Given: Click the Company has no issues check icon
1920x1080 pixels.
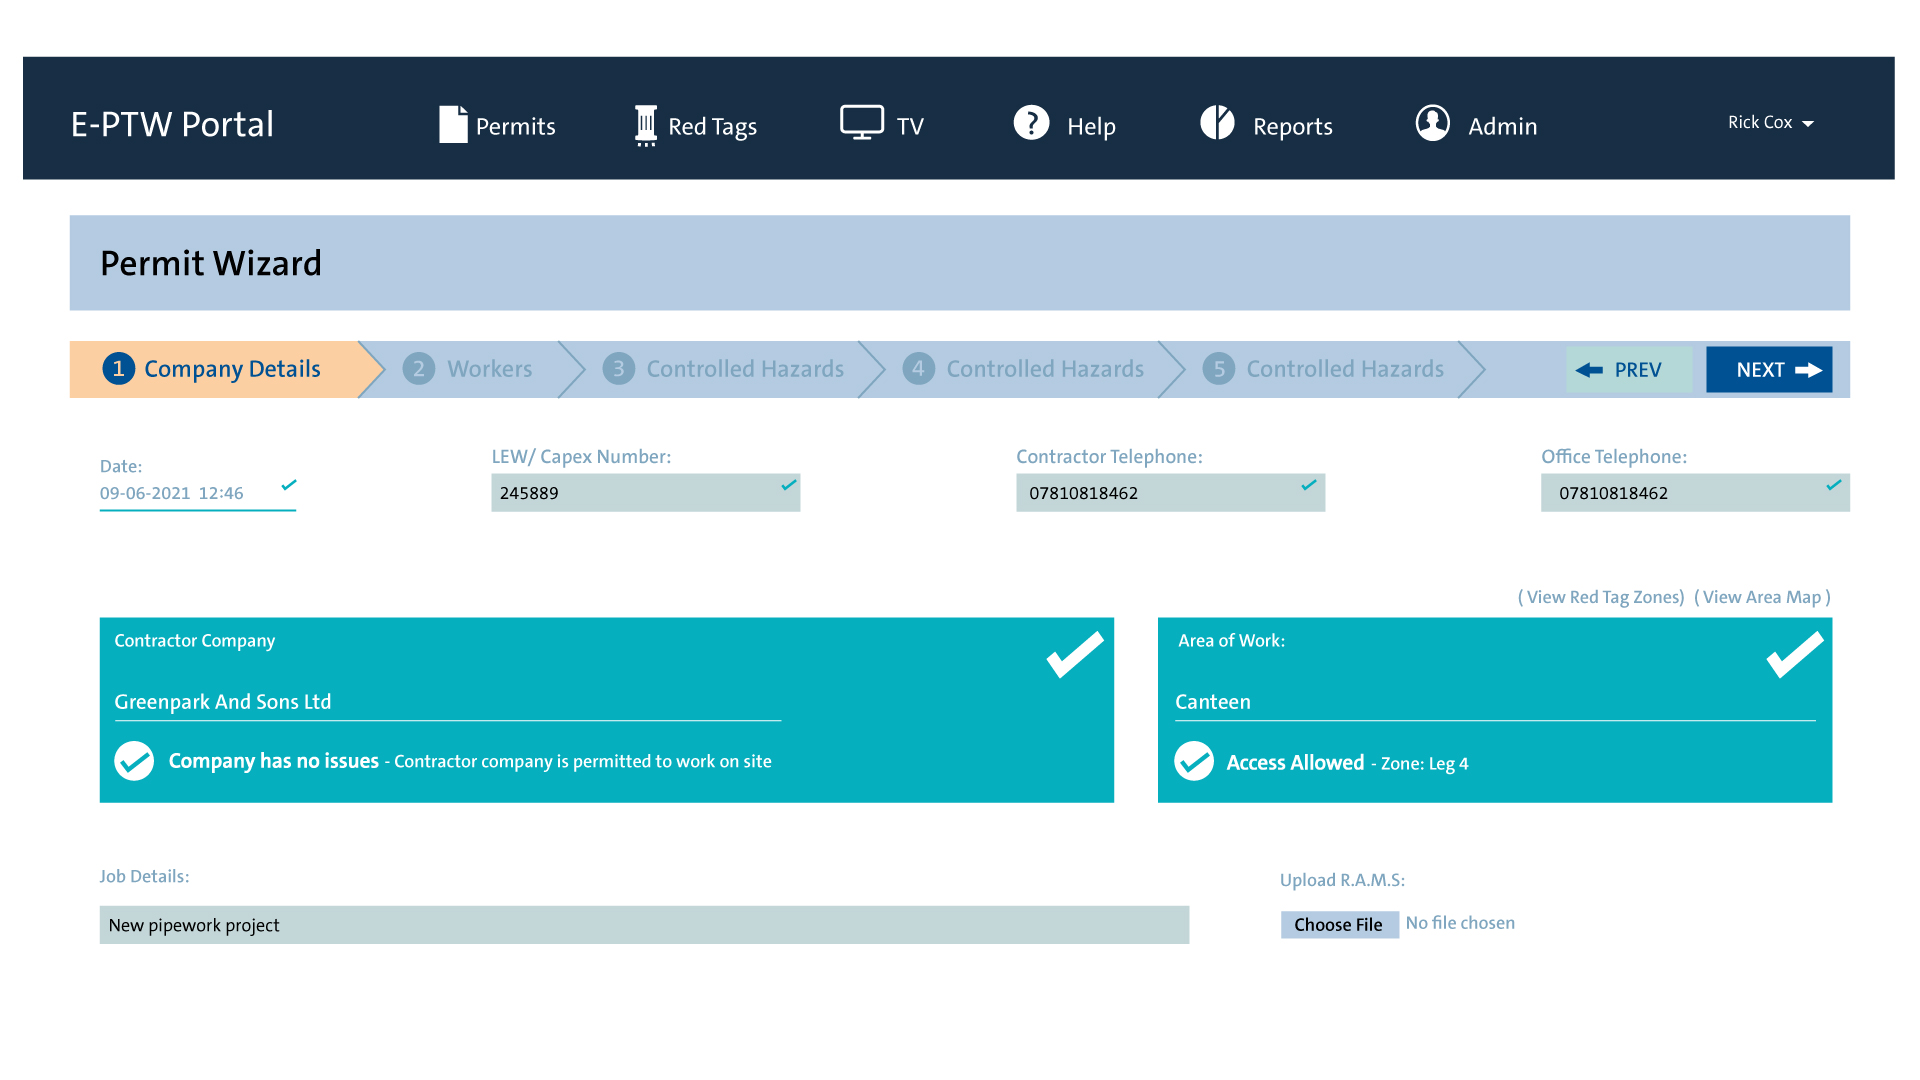Looking at the screenshot, I should click(134, 761).
